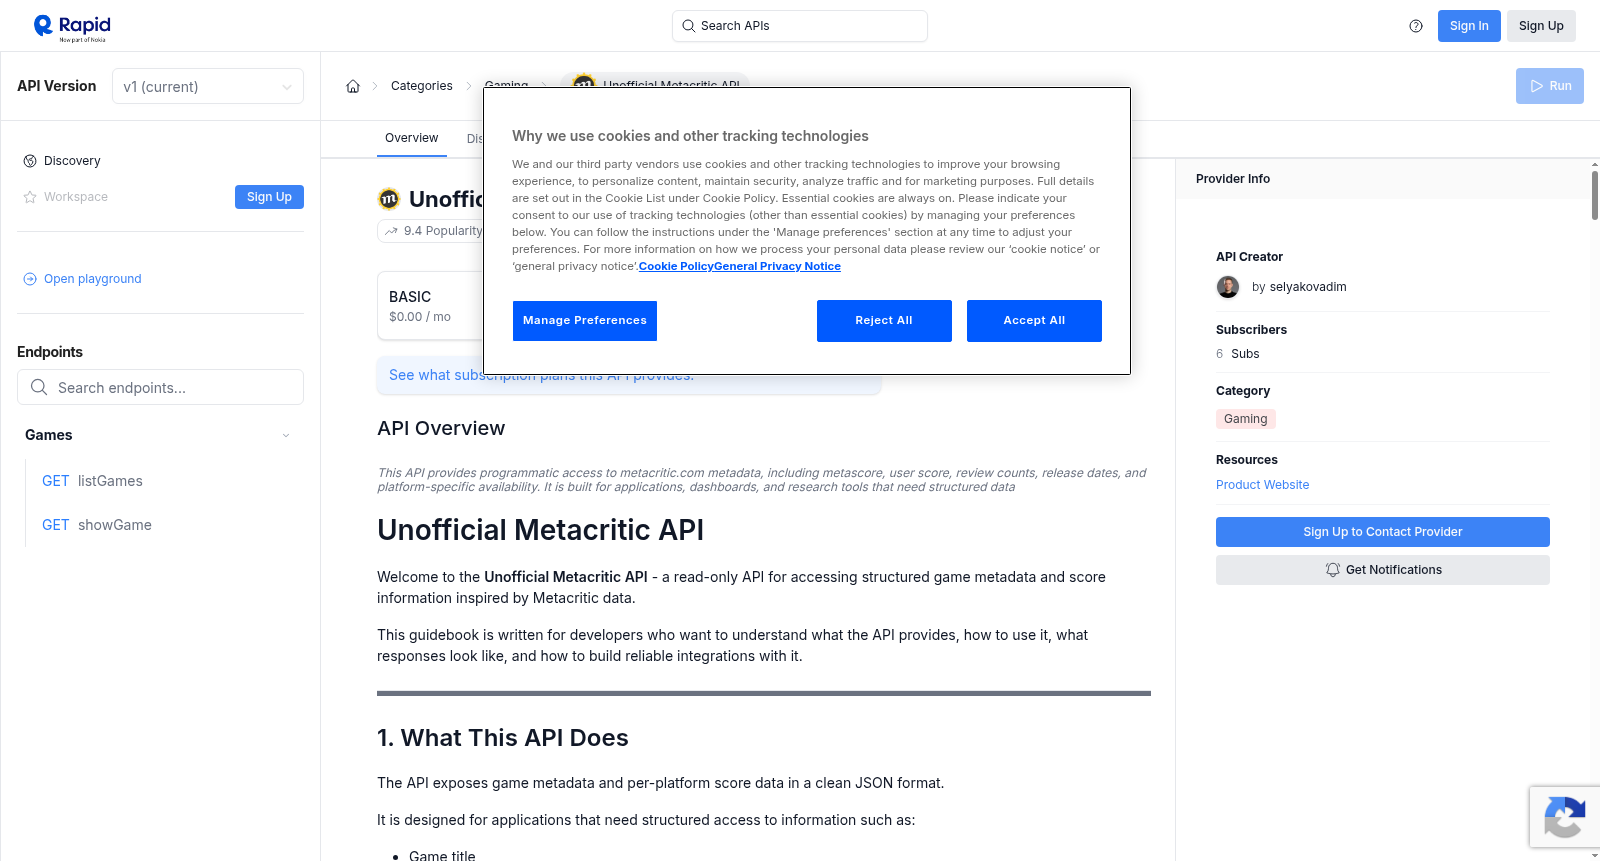Open the playground link
This screenshot has height=861, width=1600.
(92, 279)
